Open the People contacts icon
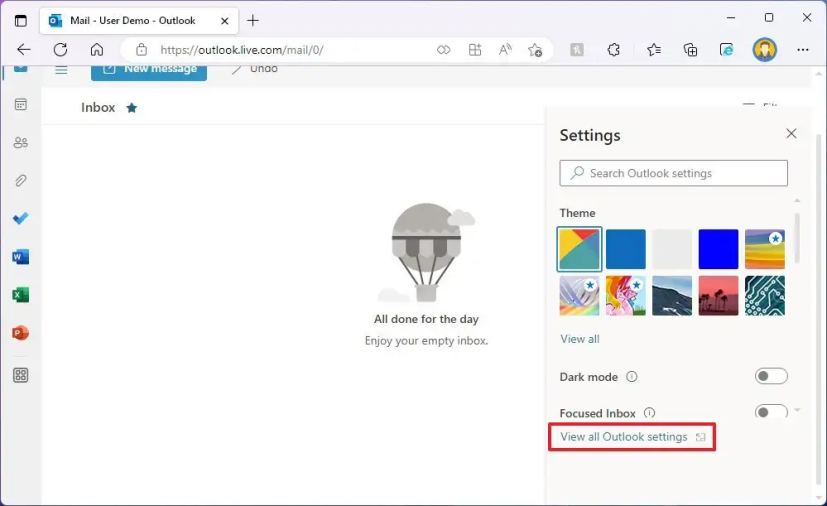This screenshot has height=506, width=827. pyautogui.click(x=21, y=142)
